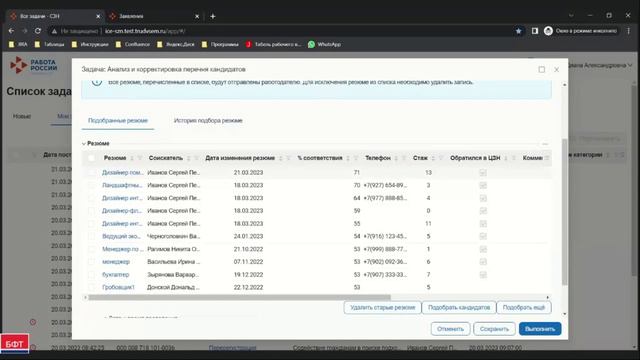640x360 pixels.
Task: Check the row of бухгалтер resume
Action: (x=91, y=275)
